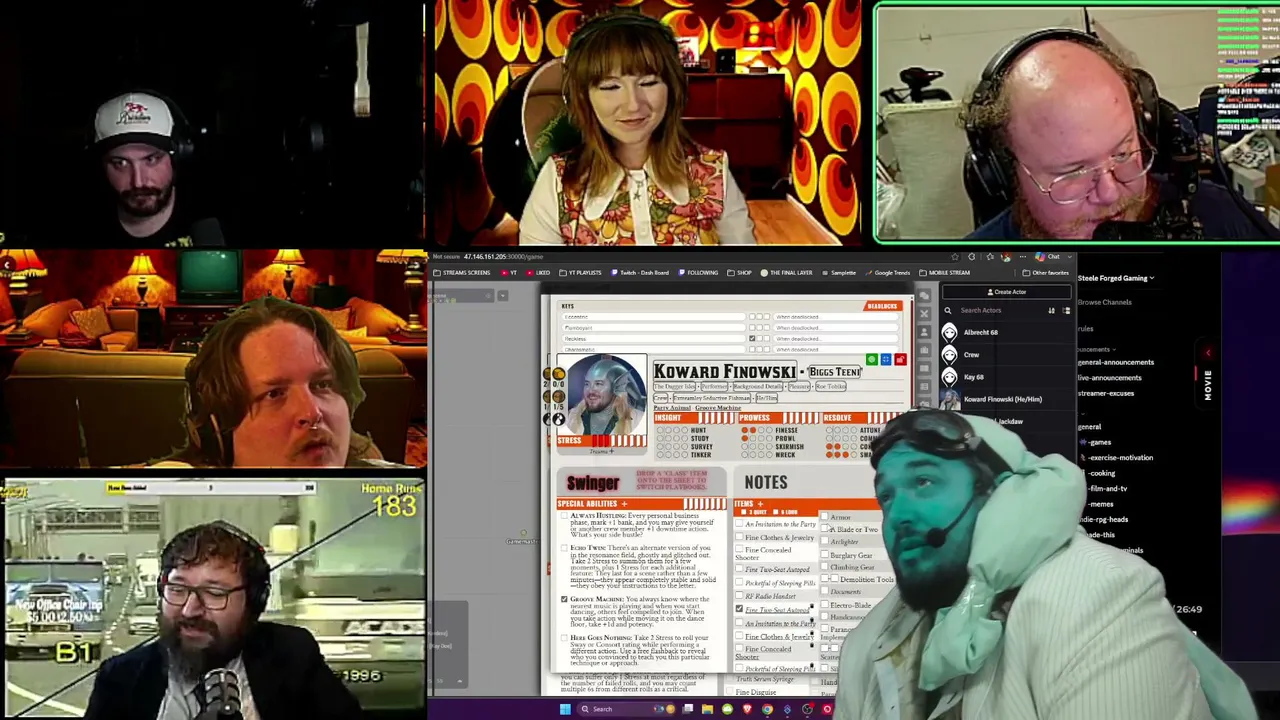Open the browser more options ellipsis menu
This screenshot has height=720, width=1280.
point(1022,257)
